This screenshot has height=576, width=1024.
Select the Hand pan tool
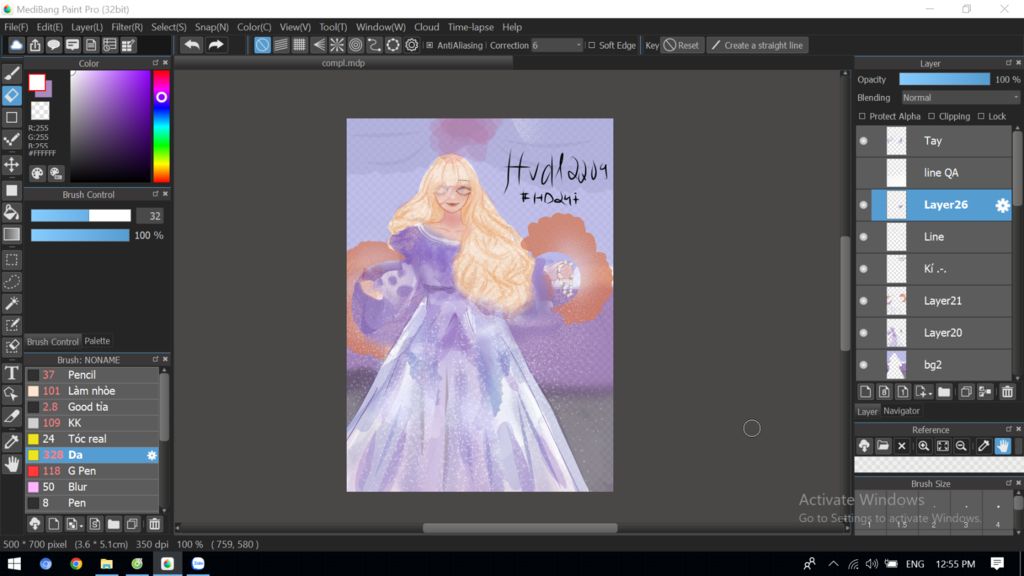tap(12, 464)
